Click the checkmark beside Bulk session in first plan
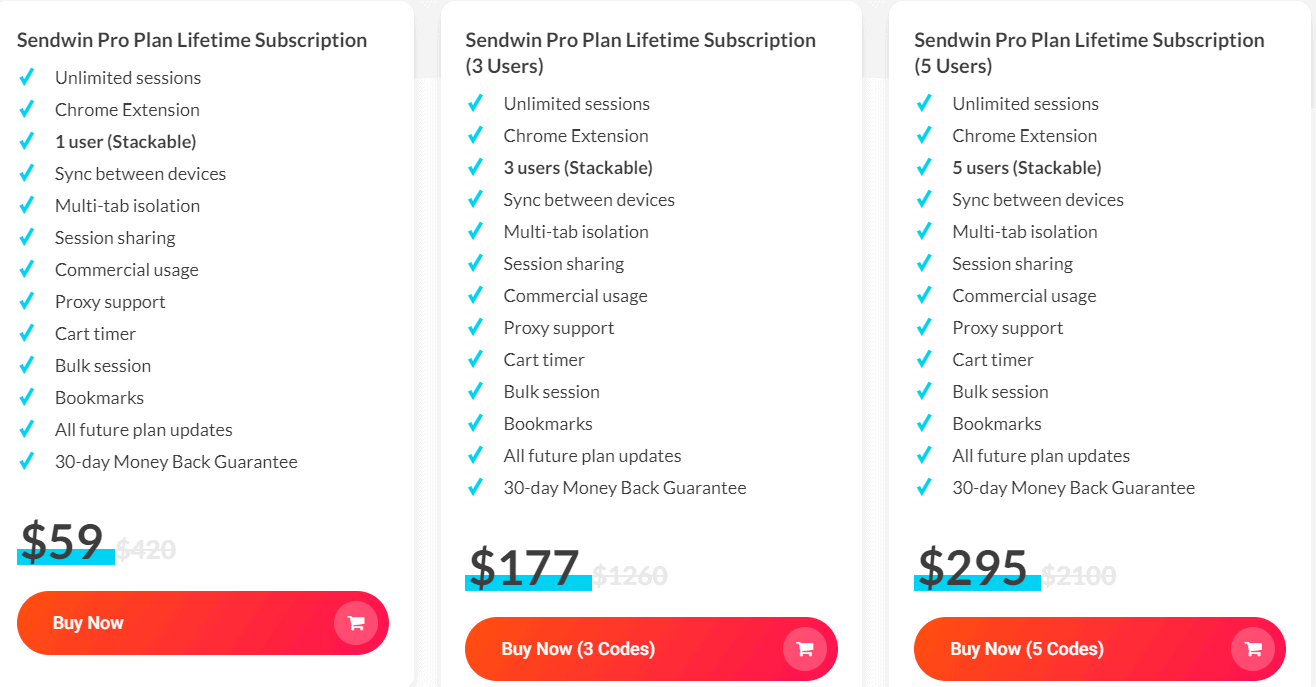1316x687 pixels. point(27,364)
